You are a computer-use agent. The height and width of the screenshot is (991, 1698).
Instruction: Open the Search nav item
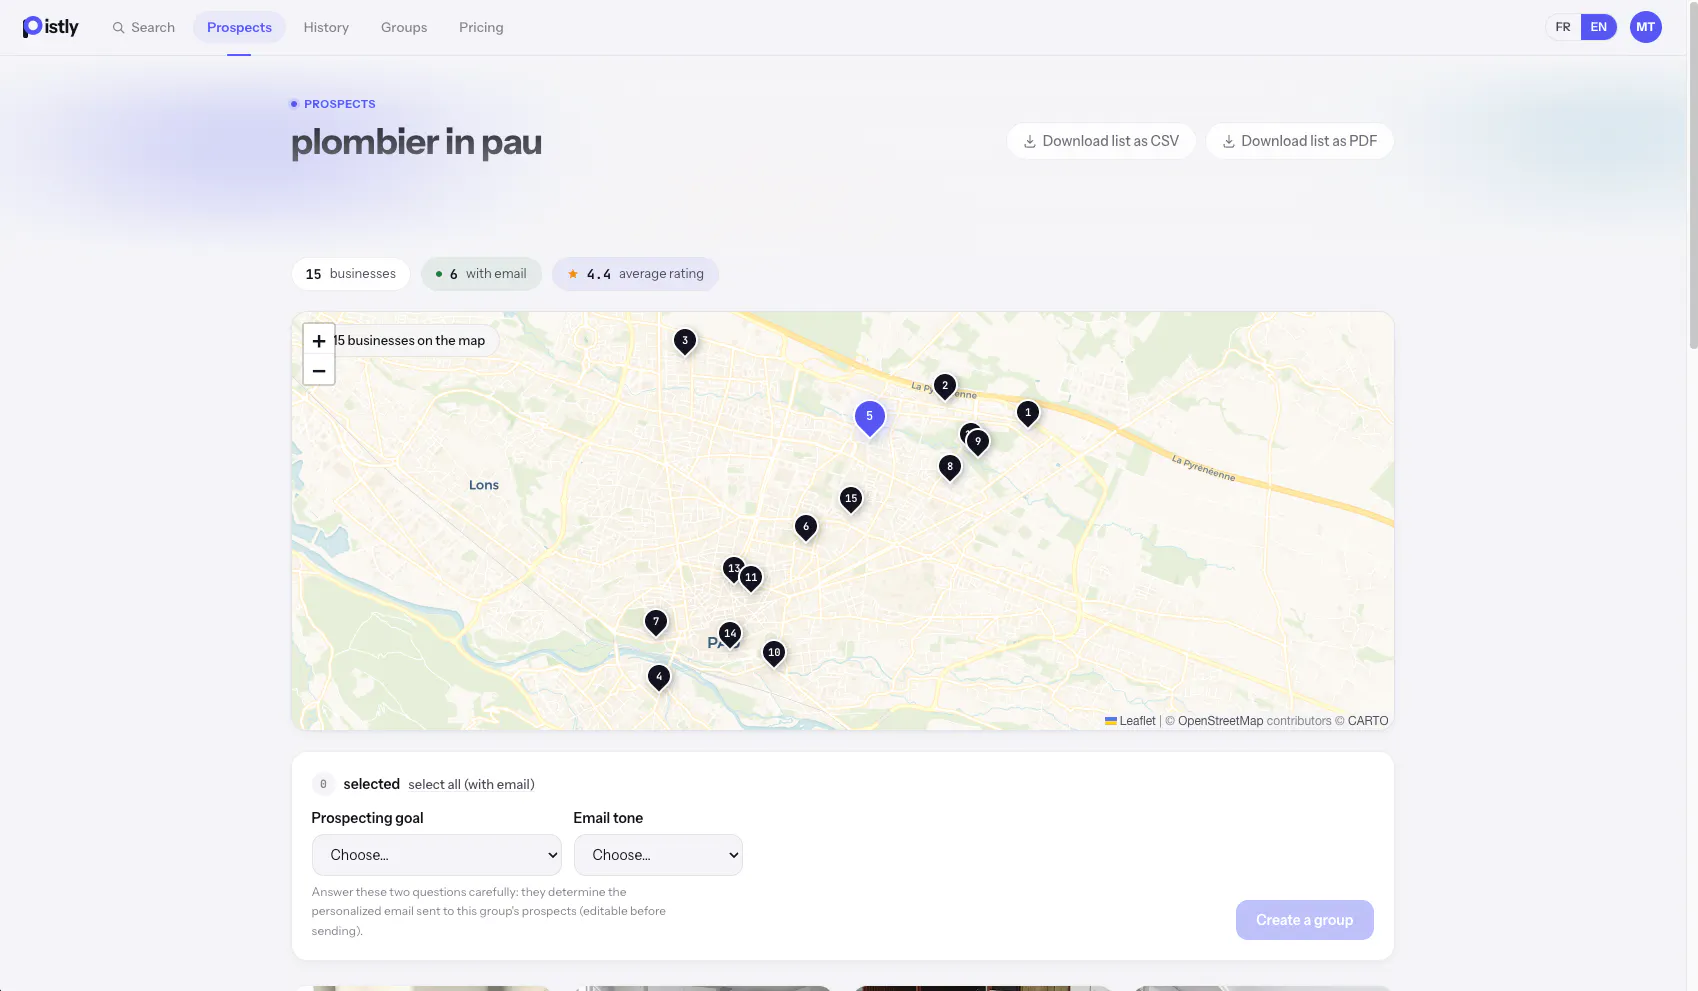[x=144, y=27]
